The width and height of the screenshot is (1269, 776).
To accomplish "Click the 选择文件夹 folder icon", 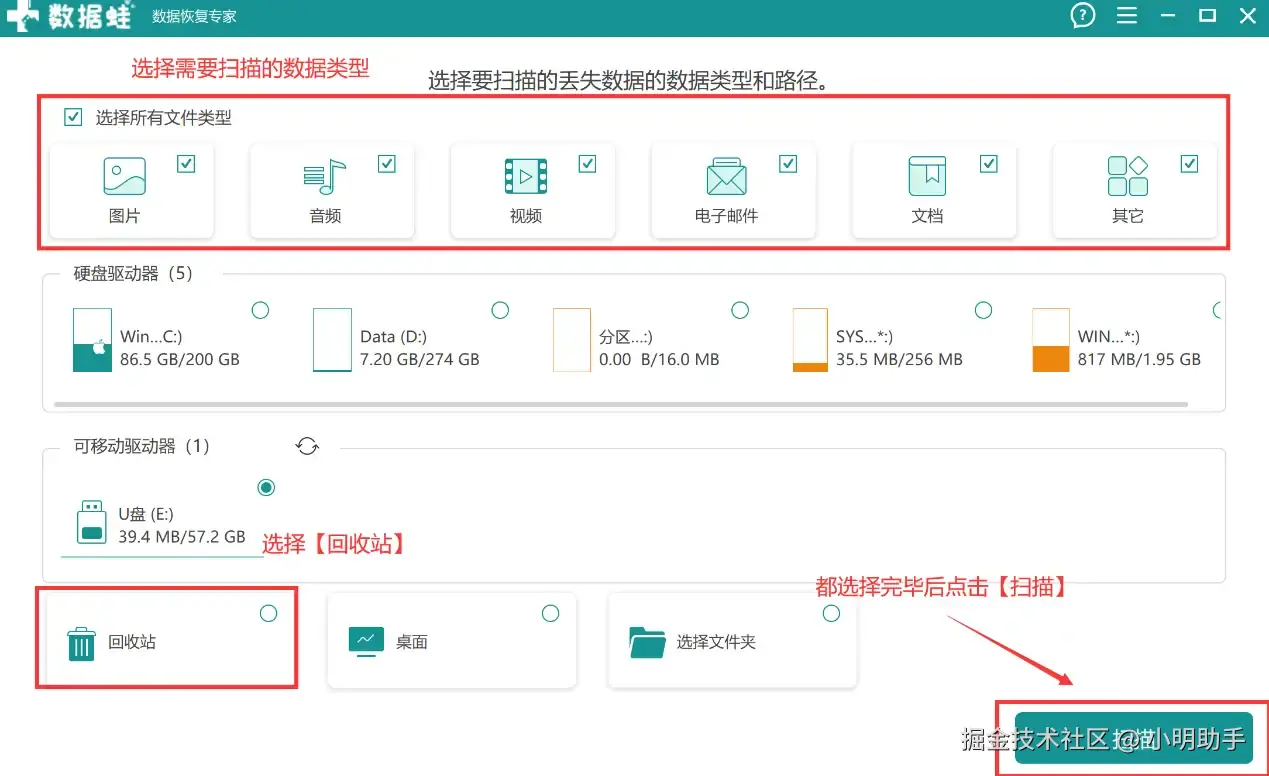I will [648, 642].
